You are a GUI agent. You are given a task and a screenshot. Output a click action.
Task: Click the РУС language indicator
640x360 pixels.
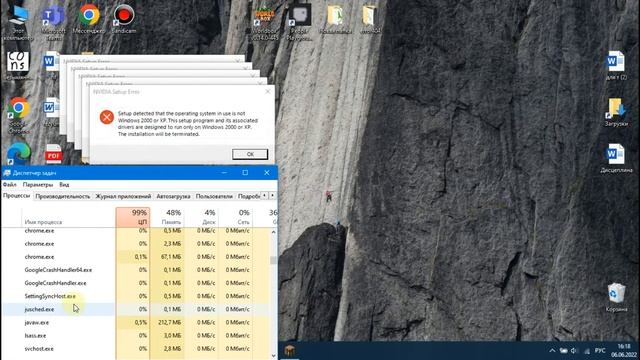pyautogui.click(x=600, y=351)
